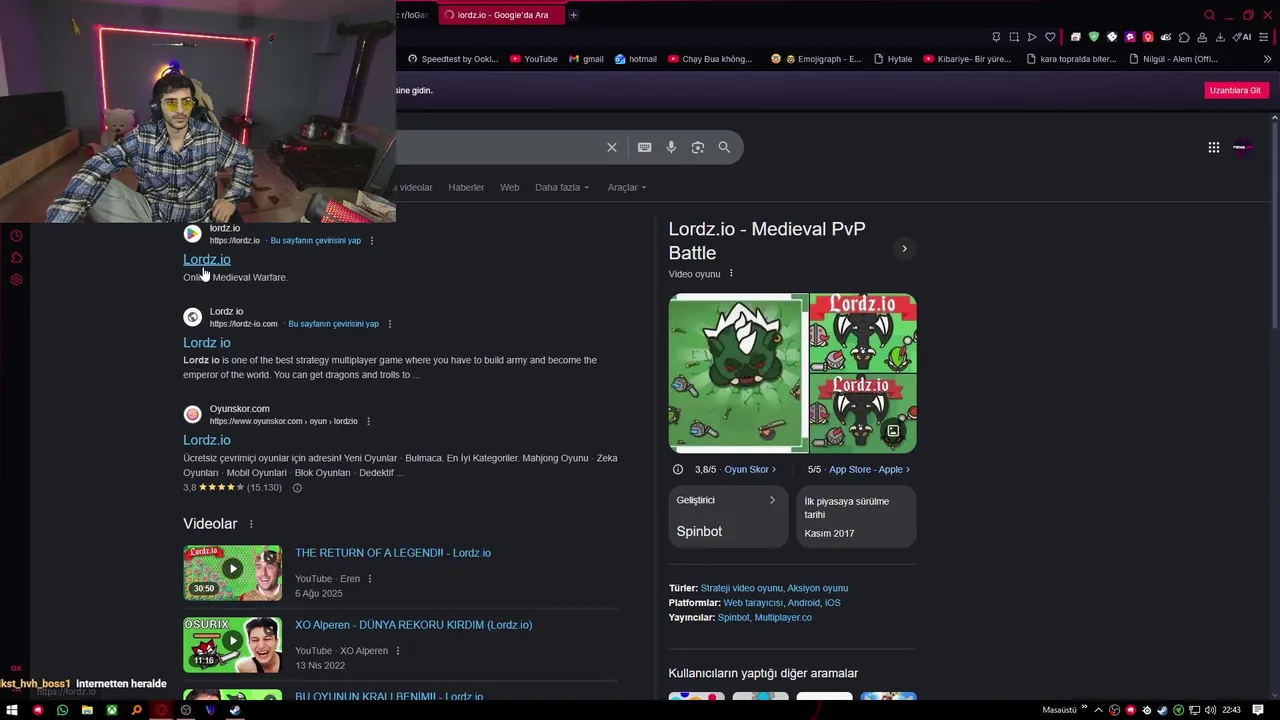This screenshot has width=1280, height=720.
Task: Open the Google account avatar
Action: pyautogui.click(x=1242, y=147)
